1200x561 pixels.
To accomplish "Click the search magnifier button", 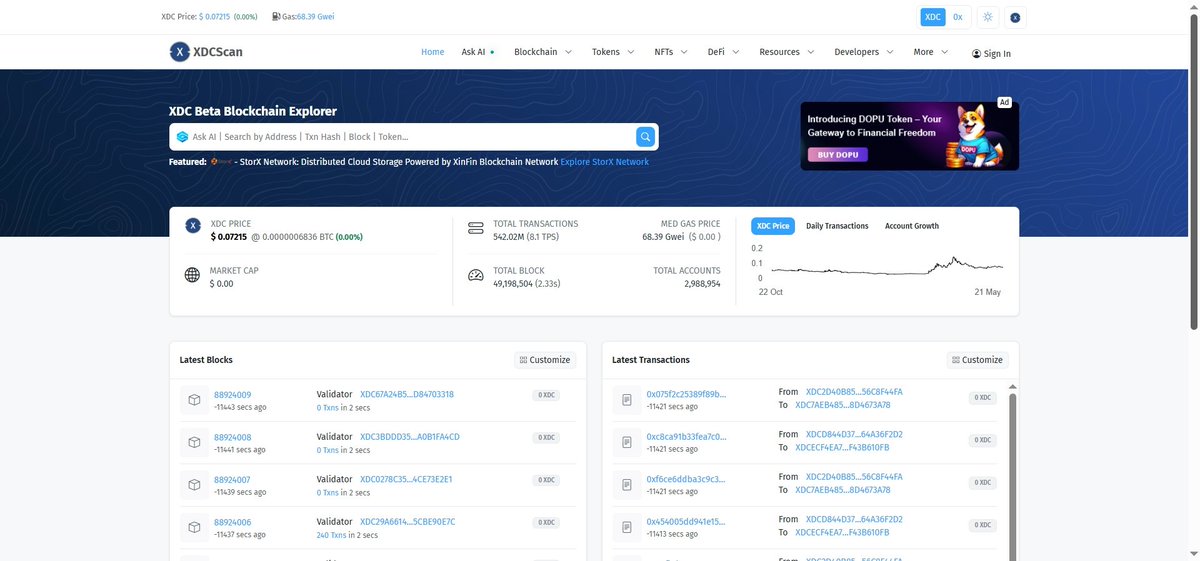I will 646,137.
